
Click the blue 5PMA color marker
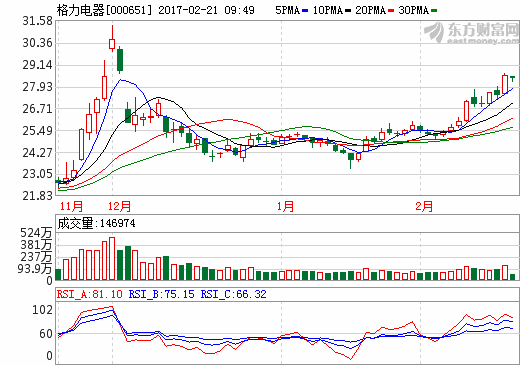click(x=305, y=11)
